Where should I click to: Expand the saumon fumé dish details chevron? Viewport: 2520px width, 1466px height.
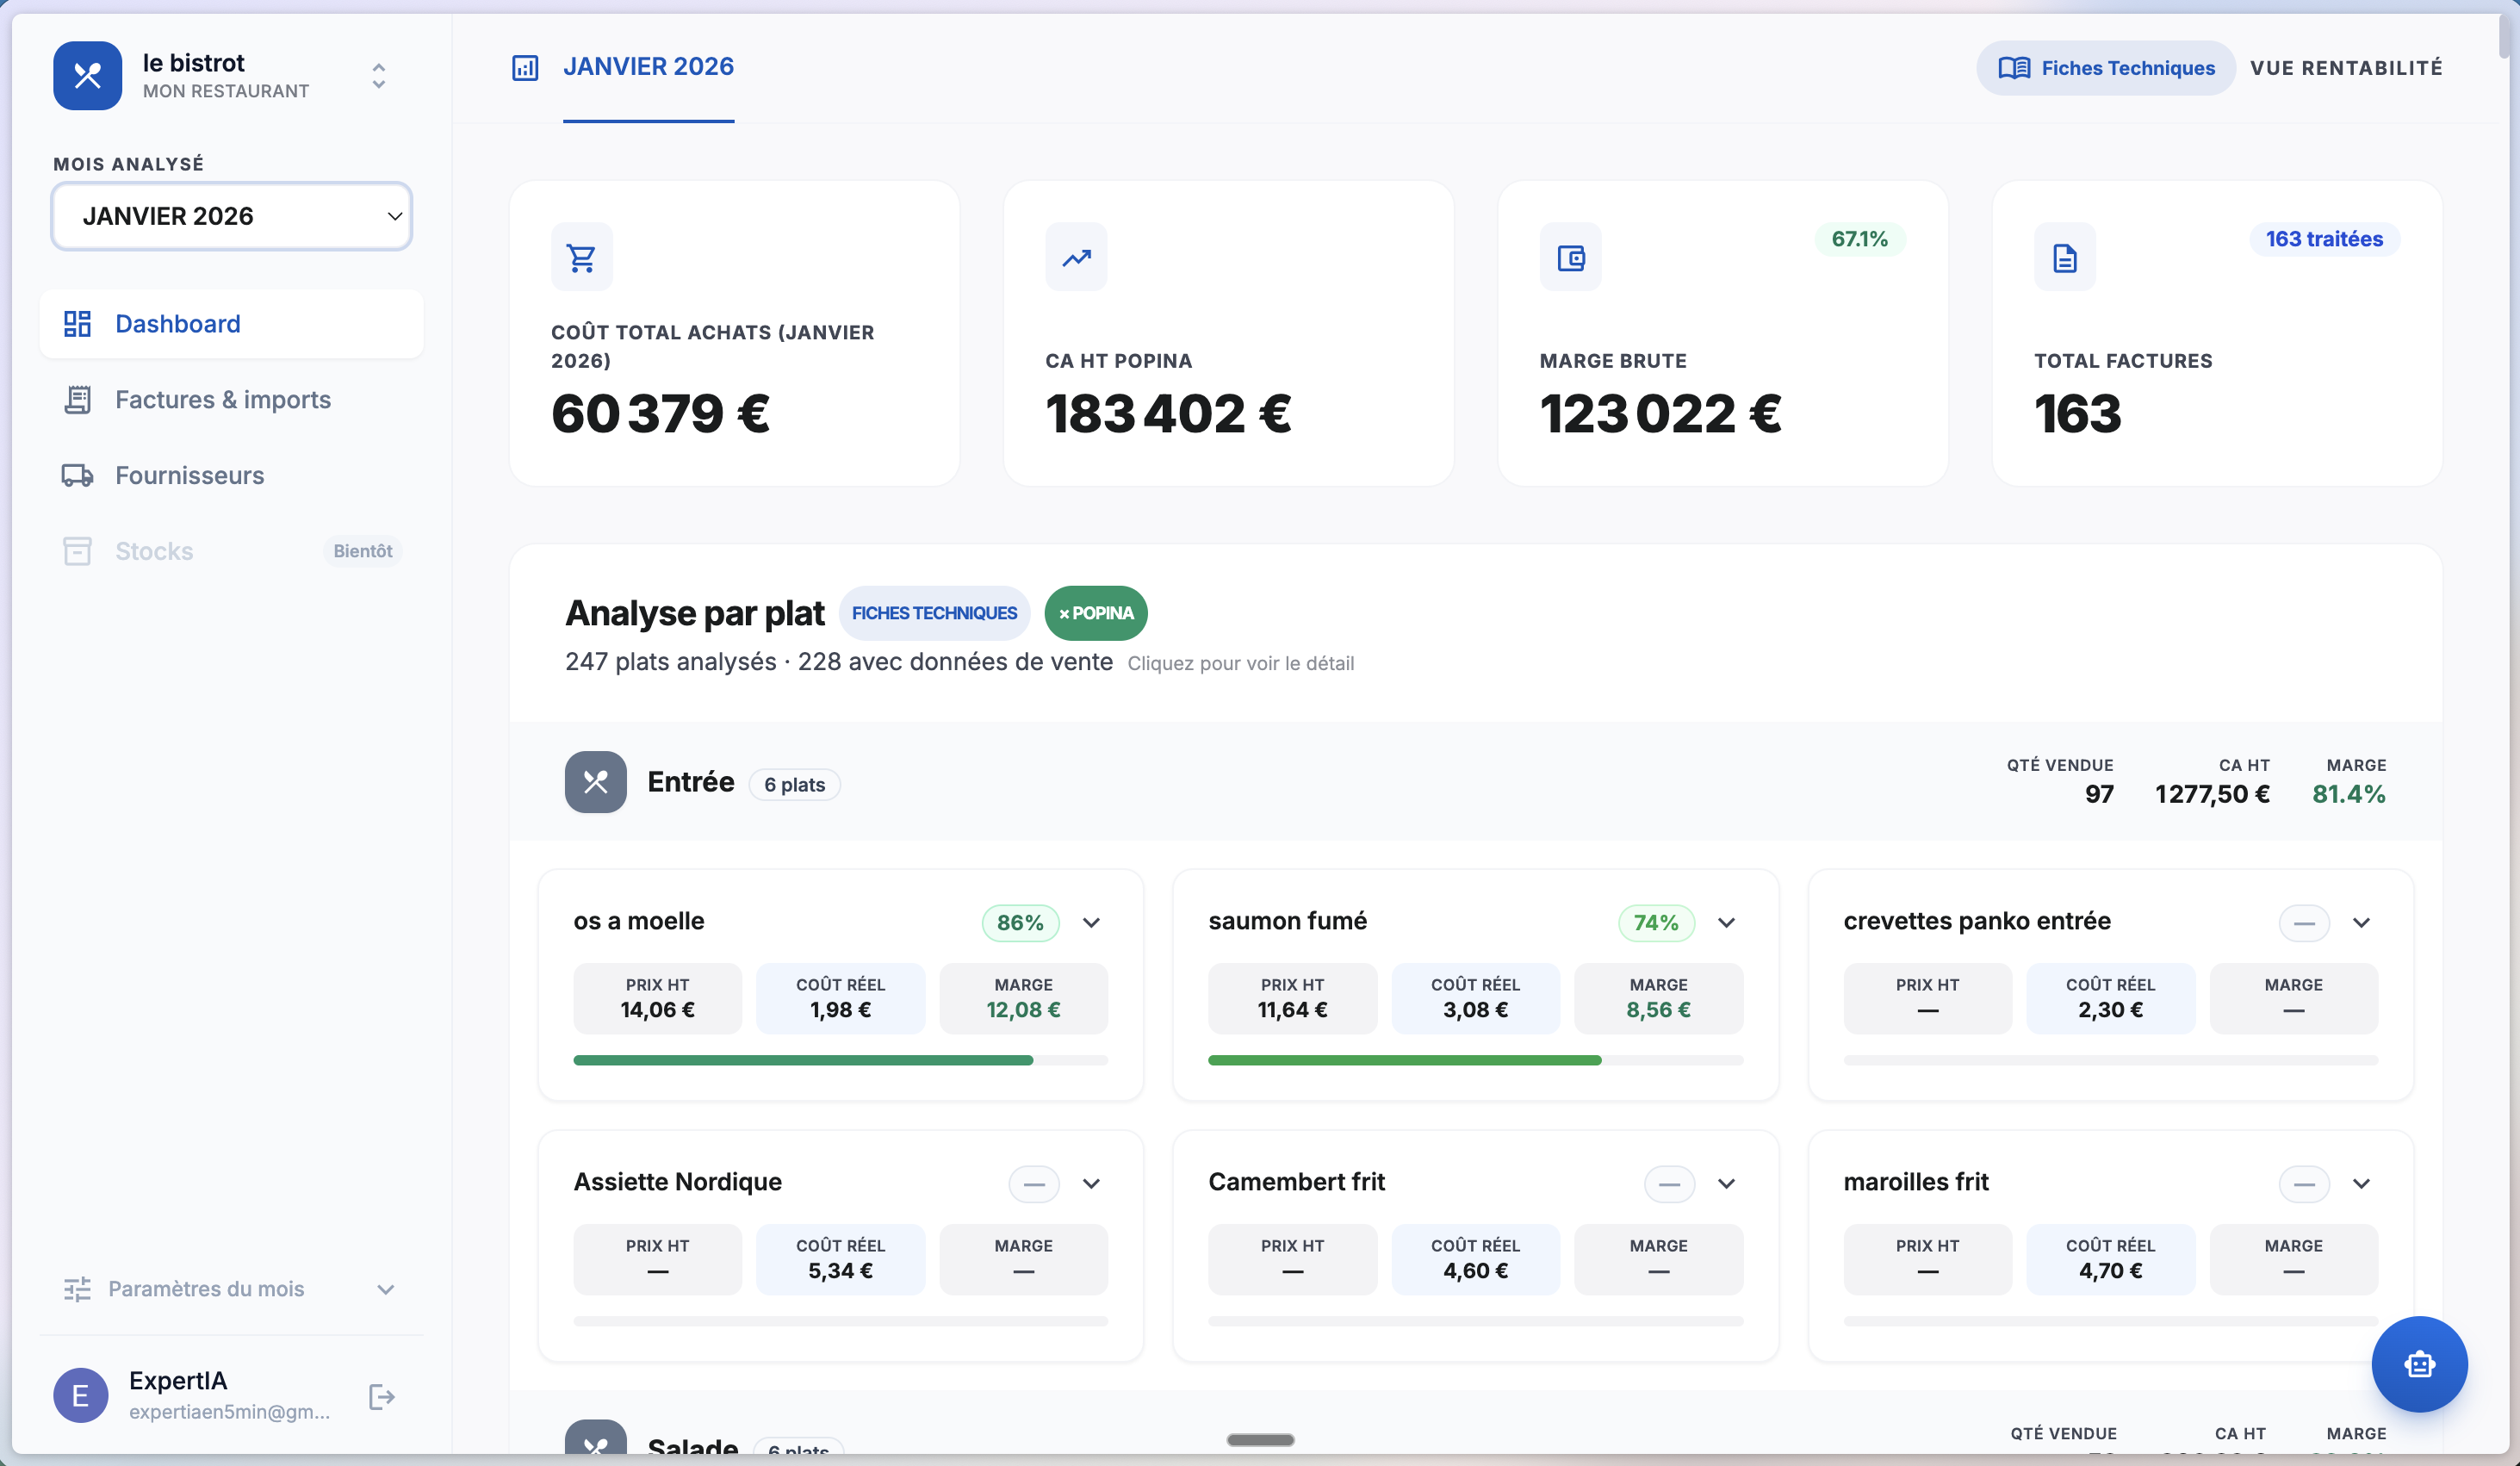(1726, 922)
